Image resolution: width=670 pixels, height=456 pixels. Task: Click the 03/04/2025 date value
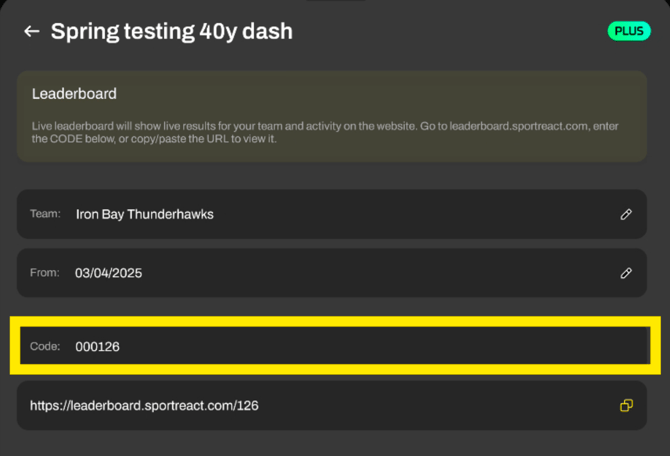[108, 272]
